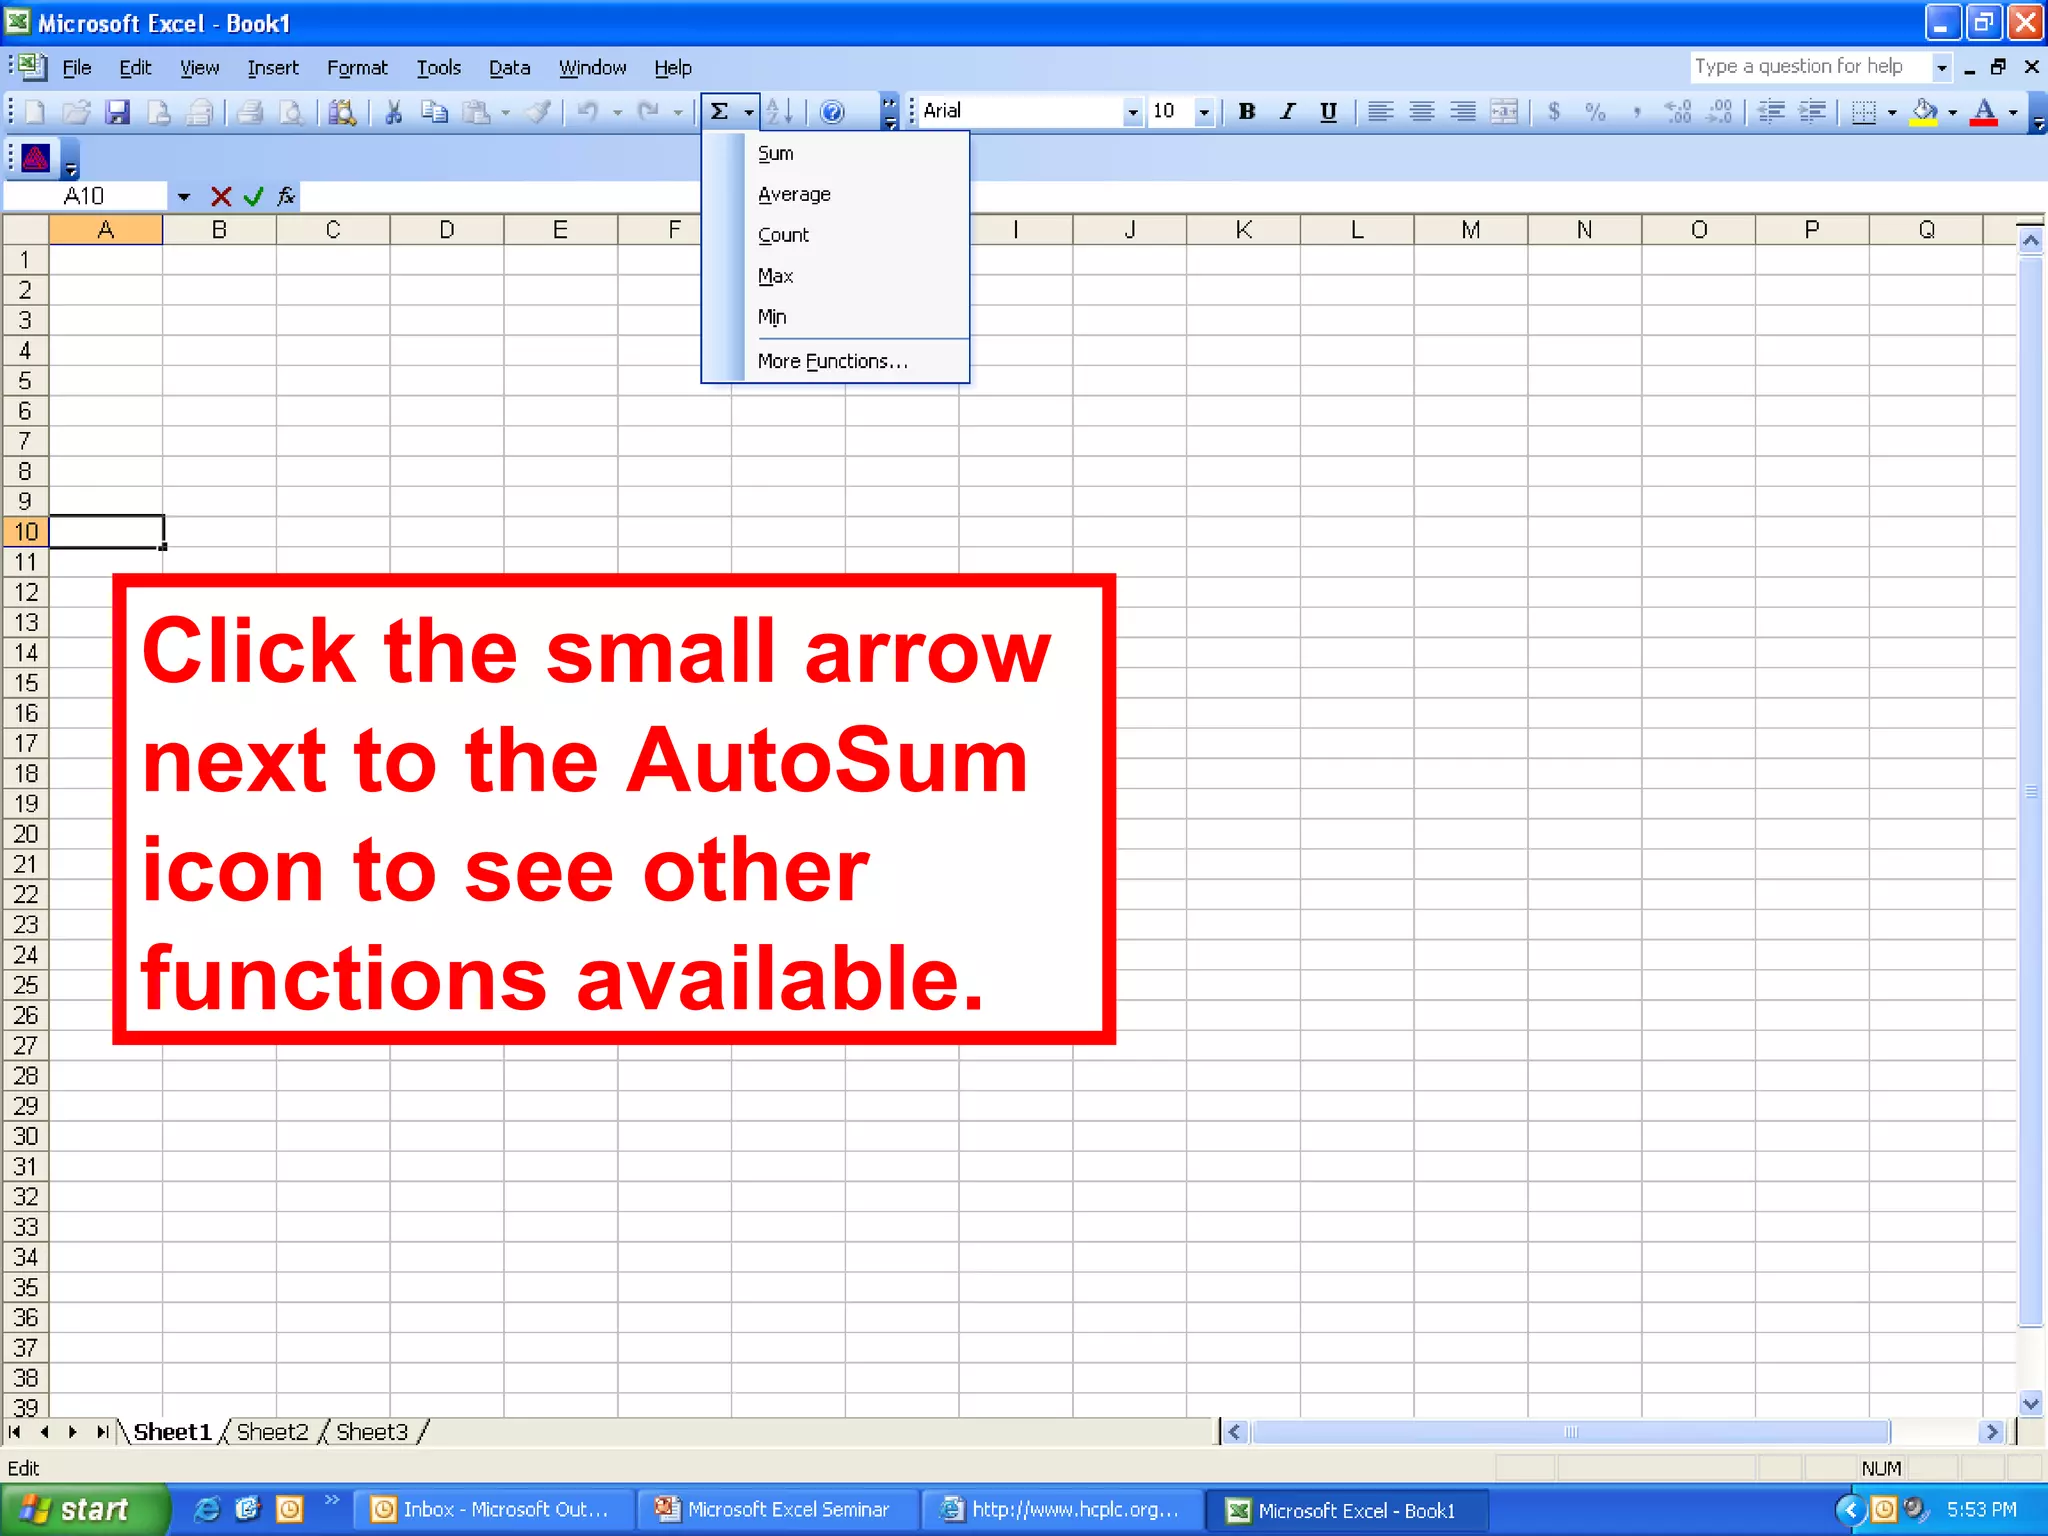Toggle Center alignment
Image resolution: width=2048 pixels, height=1536 pixels.
tap(1421, 112)
